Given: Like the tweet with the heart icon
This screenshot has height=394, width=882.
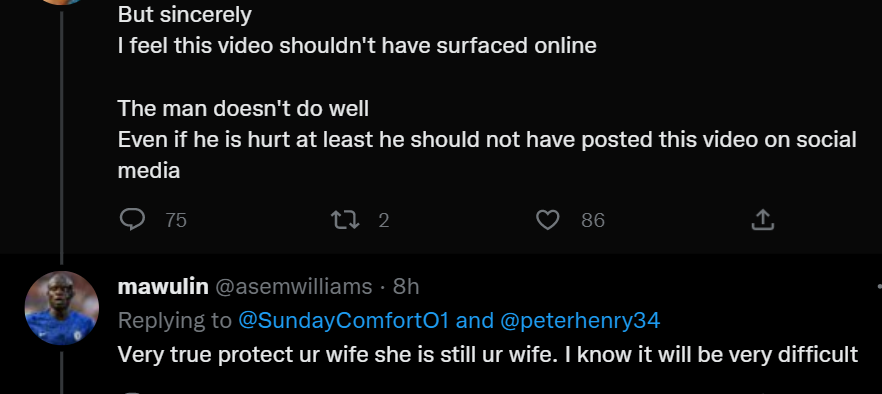Looking at the screenshot, I should [547, 220].
